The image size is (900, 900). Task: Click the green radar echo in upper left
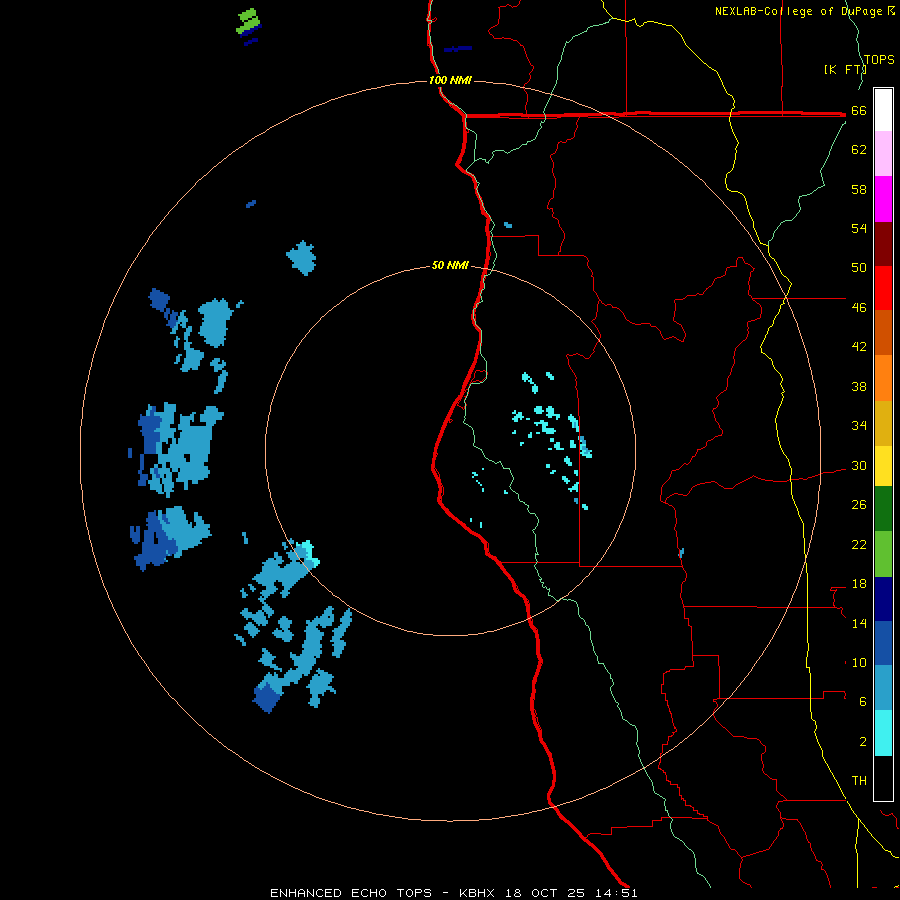(x=248, y=20)
